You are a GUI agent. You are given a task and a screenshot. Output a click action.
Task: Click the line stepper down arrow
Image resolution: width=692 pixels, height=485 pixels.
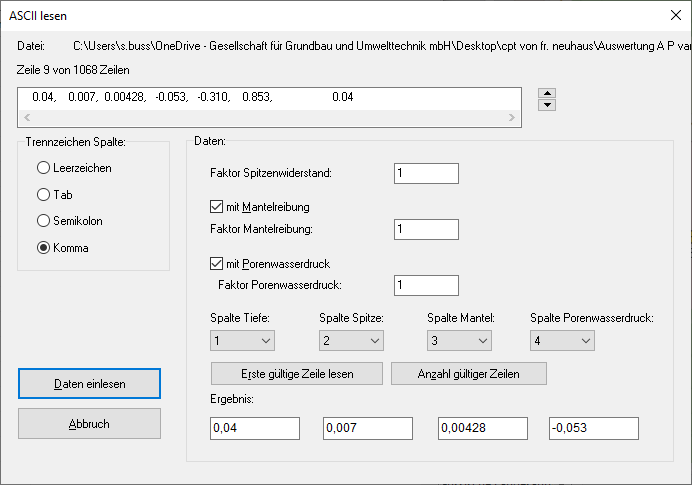[x=547, y=106]
